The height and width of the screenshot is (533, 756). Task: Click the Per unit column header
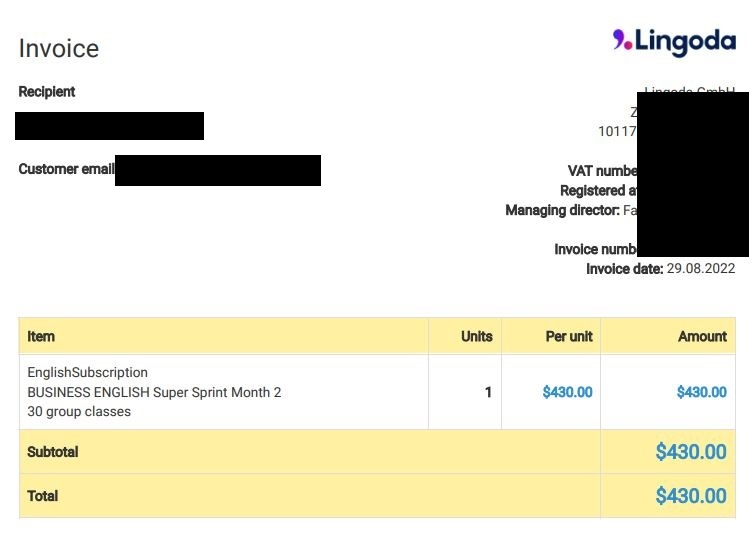click(569, 336)
